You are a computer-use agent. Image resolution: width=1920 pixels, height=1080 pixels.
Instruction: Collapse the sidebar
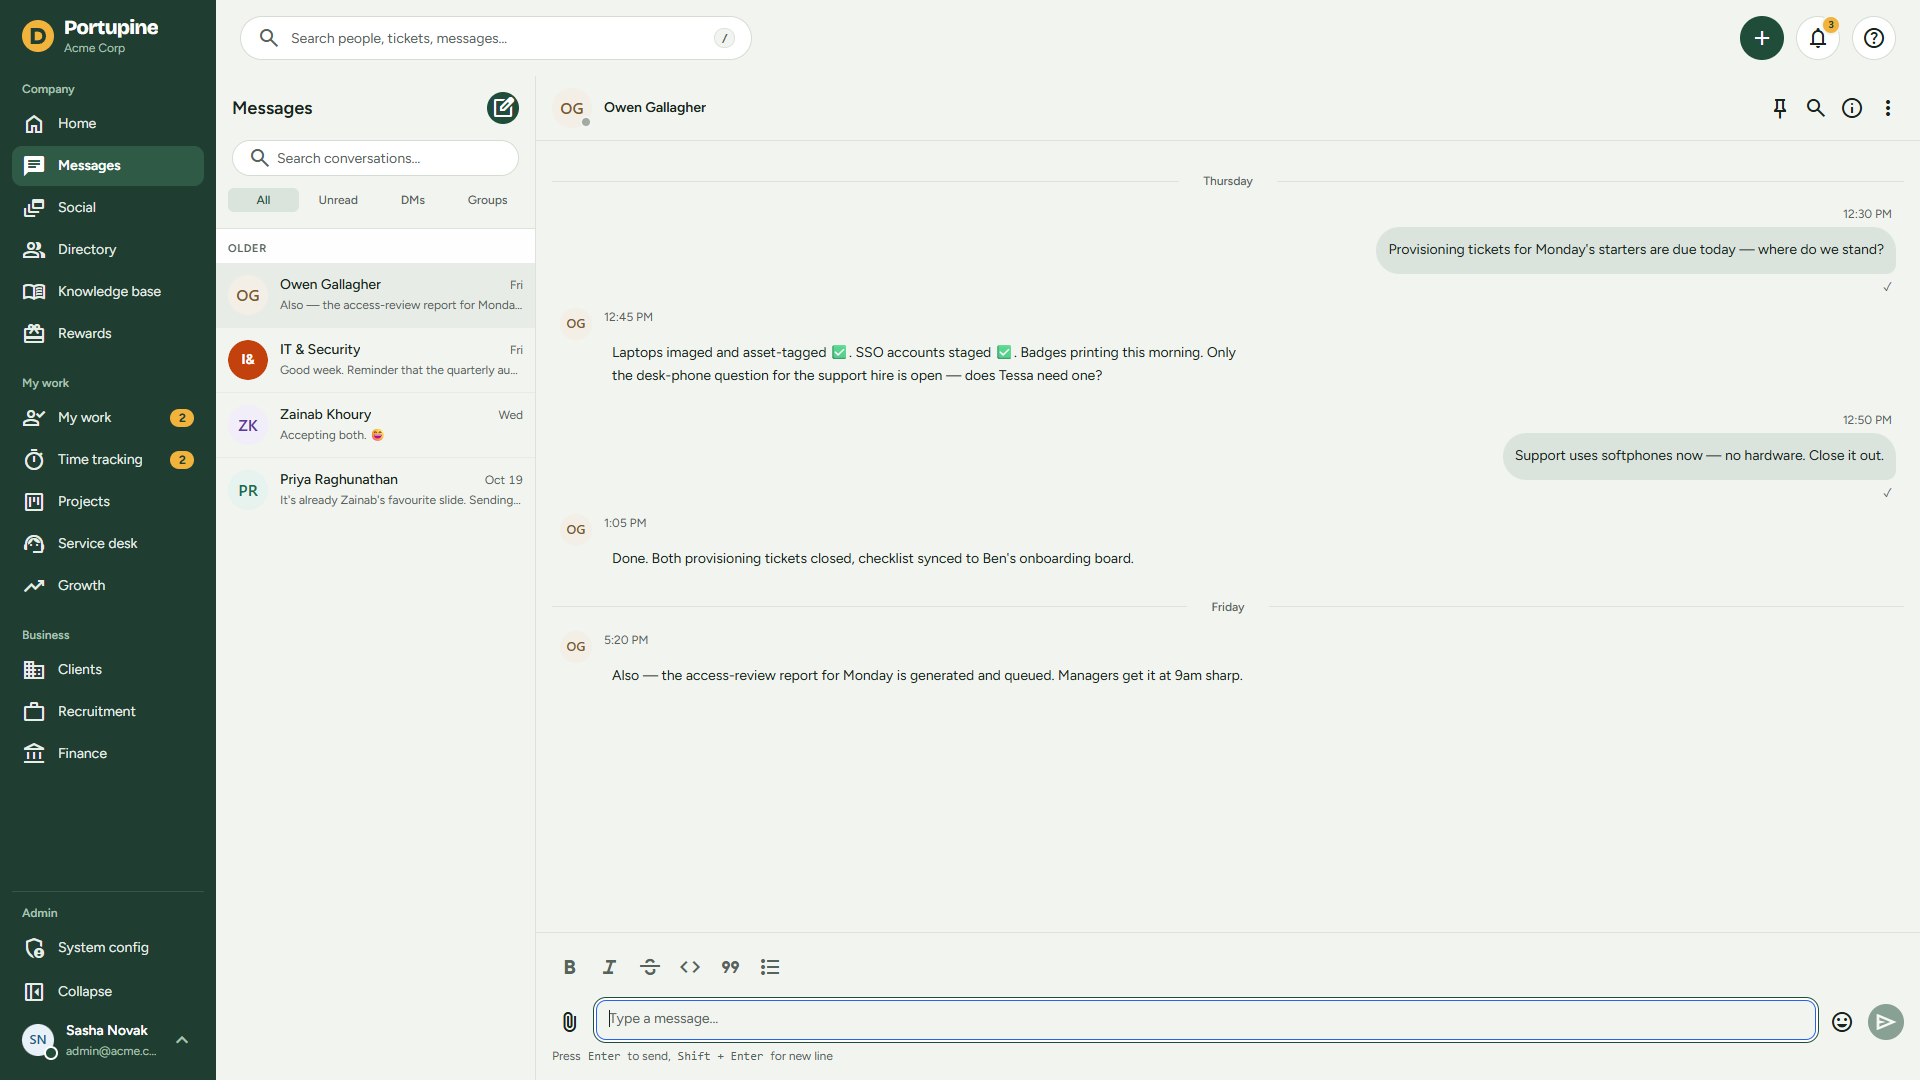(108, 992)
